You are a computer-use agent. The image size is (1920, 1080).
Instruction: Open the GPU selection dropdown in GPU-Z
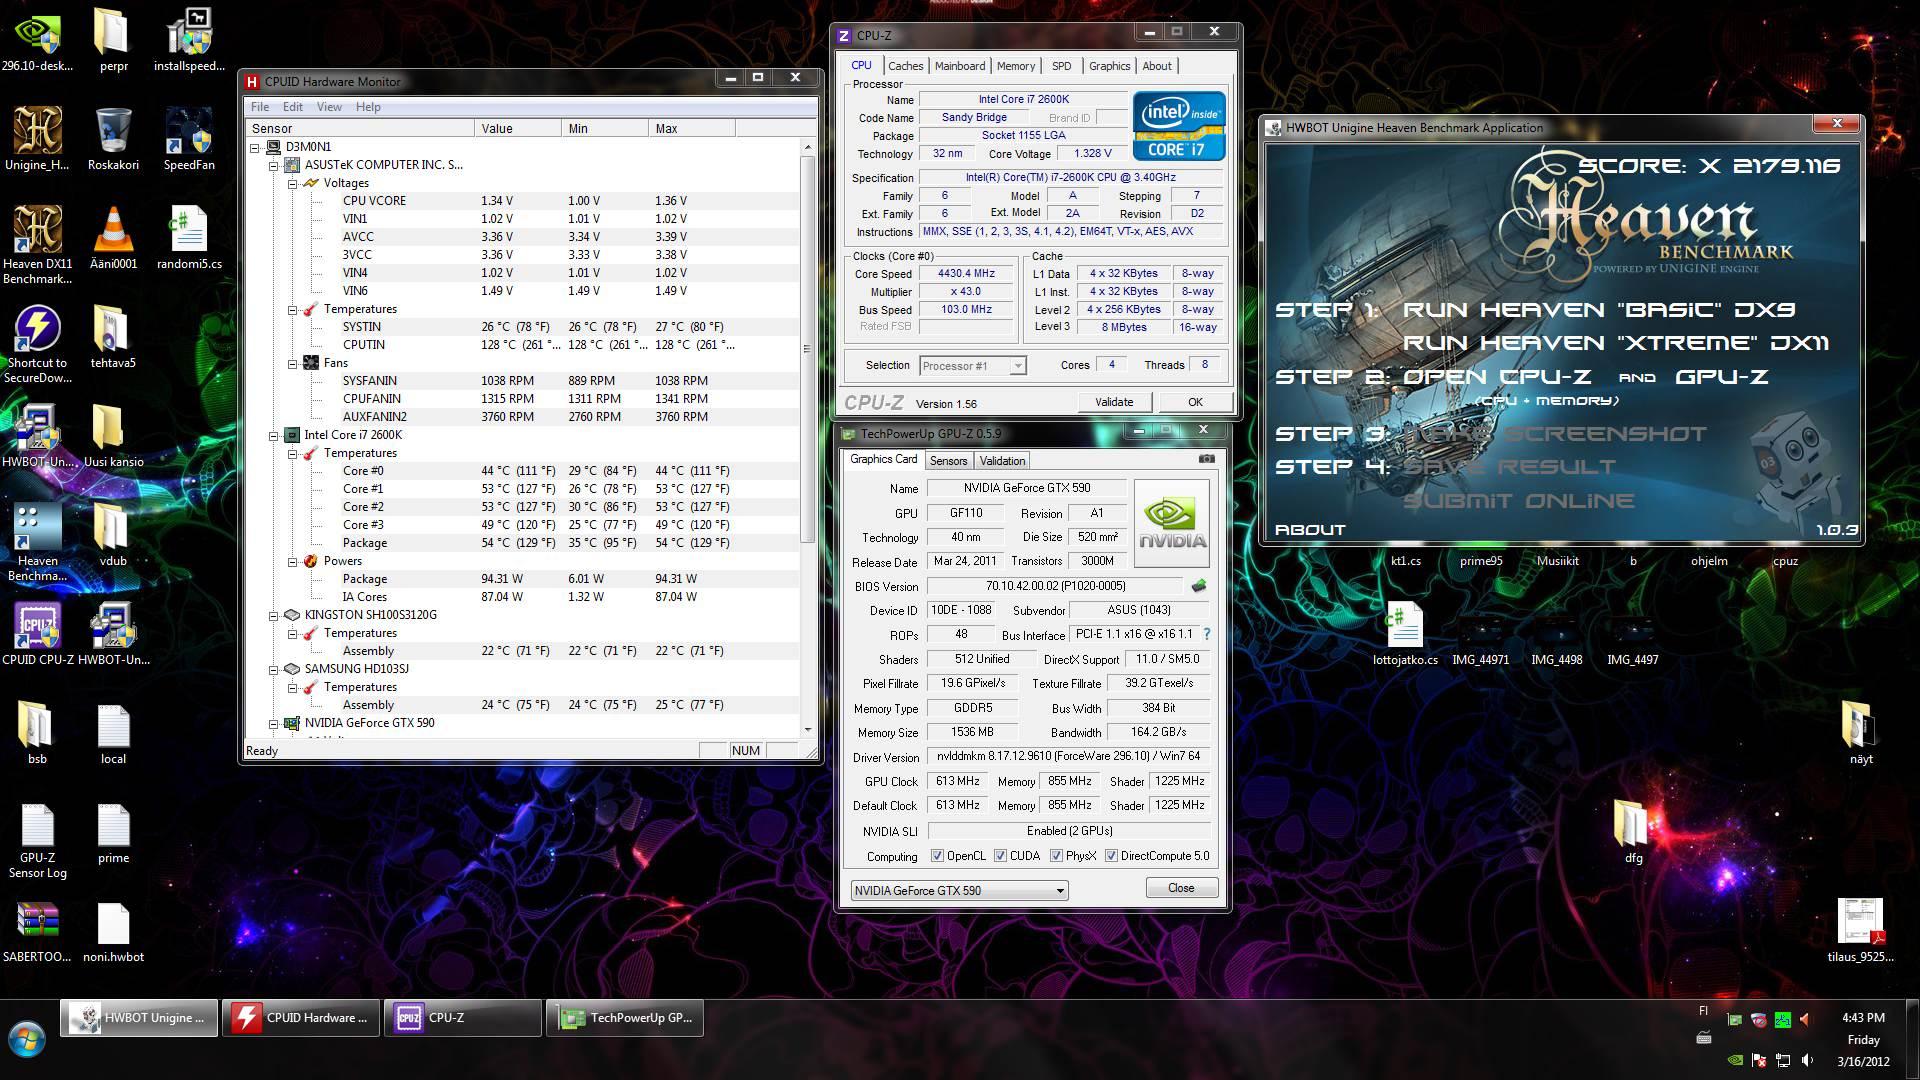click(x=959, y=890)
